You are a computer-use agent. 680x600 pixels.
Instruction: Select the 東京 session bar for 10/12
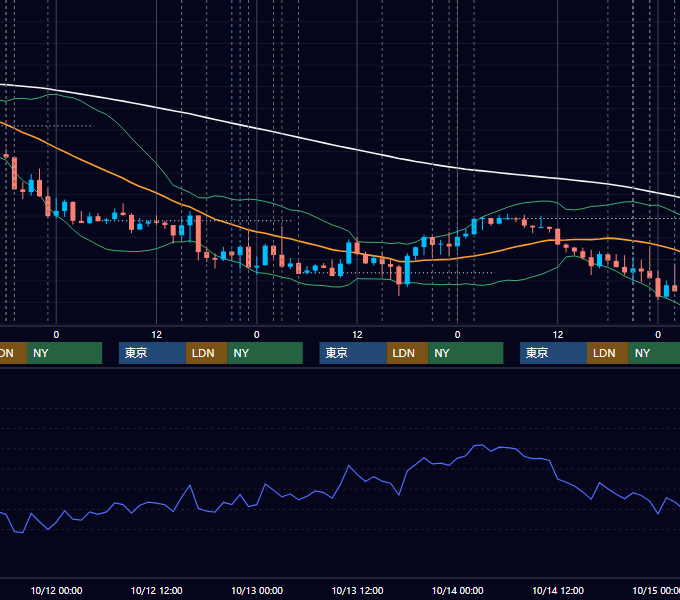[x=152, y=353]
